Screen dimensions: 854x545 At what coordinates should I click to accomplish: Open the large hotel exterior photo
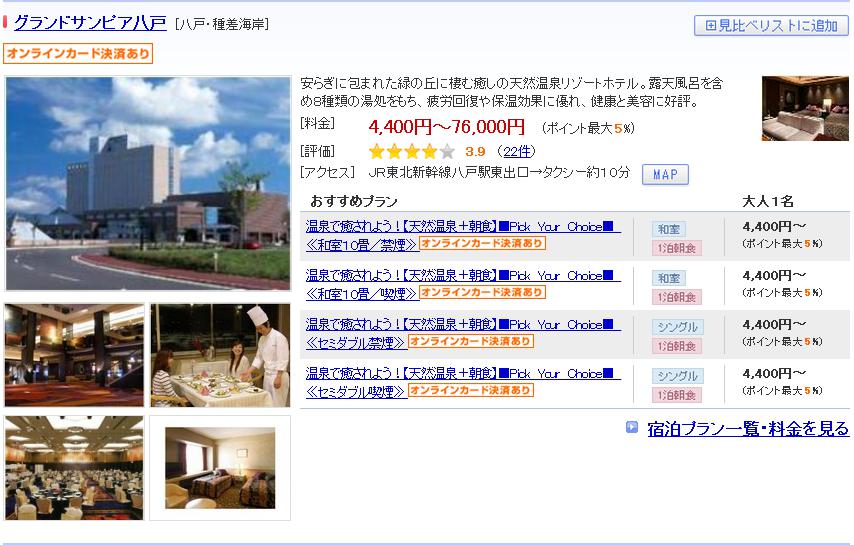148,183
